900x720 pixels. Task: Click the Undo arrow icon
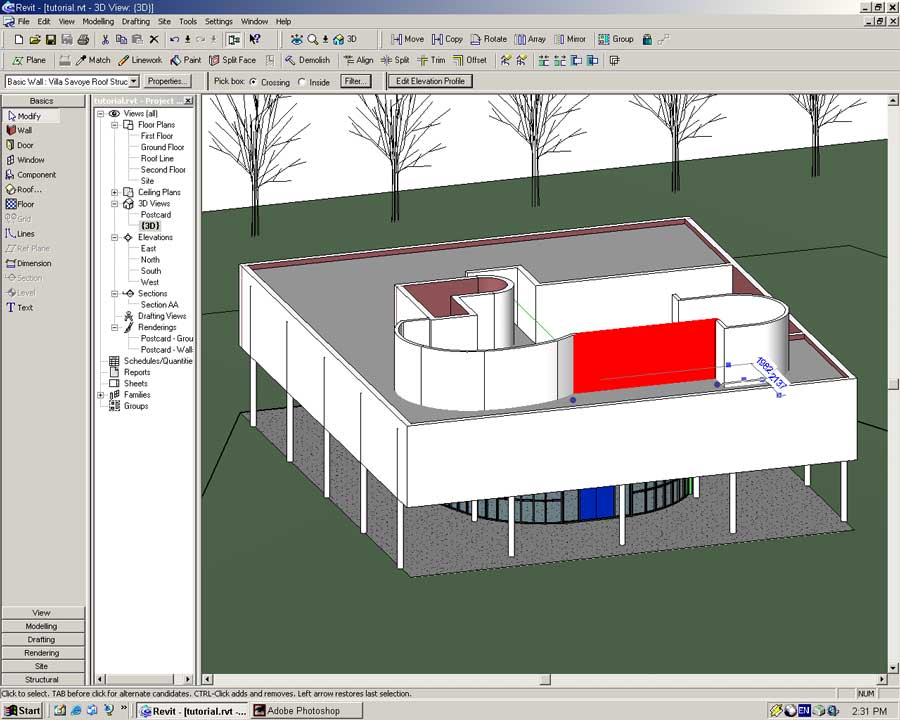[174, 40]
